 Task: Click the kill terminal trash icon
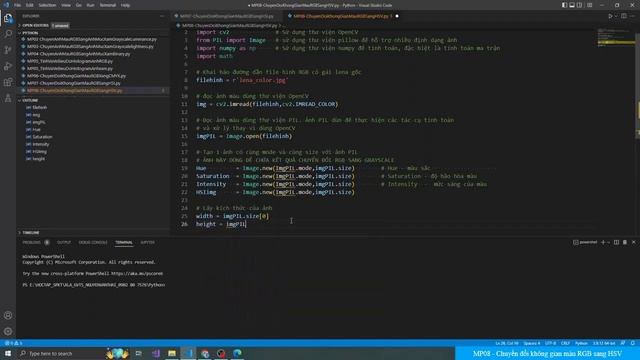click(624, 242)
